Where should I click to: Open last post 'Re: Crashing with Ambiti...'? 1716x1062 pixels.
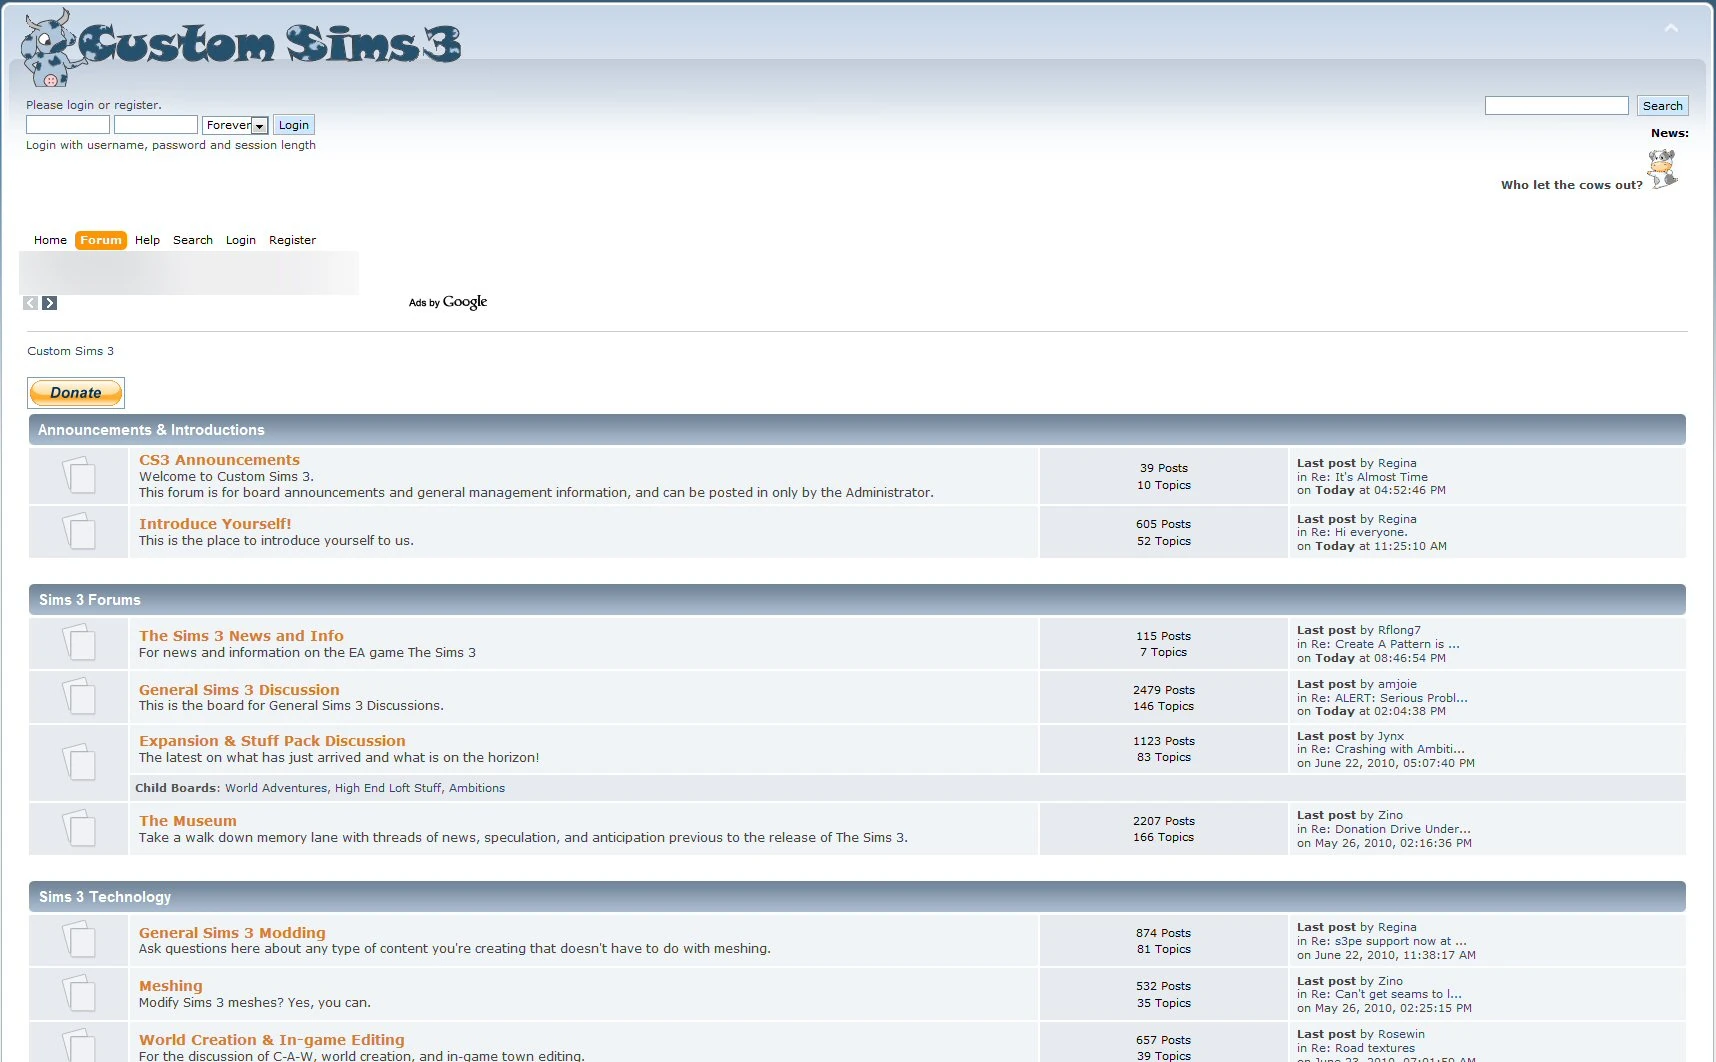tap(1388, 749)
